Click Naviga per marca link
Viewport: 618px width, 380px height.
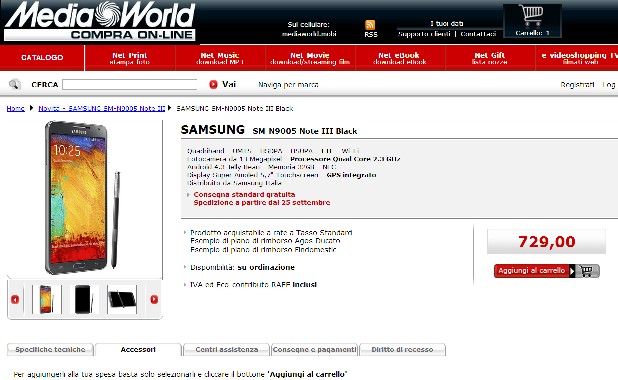(288, 84)
